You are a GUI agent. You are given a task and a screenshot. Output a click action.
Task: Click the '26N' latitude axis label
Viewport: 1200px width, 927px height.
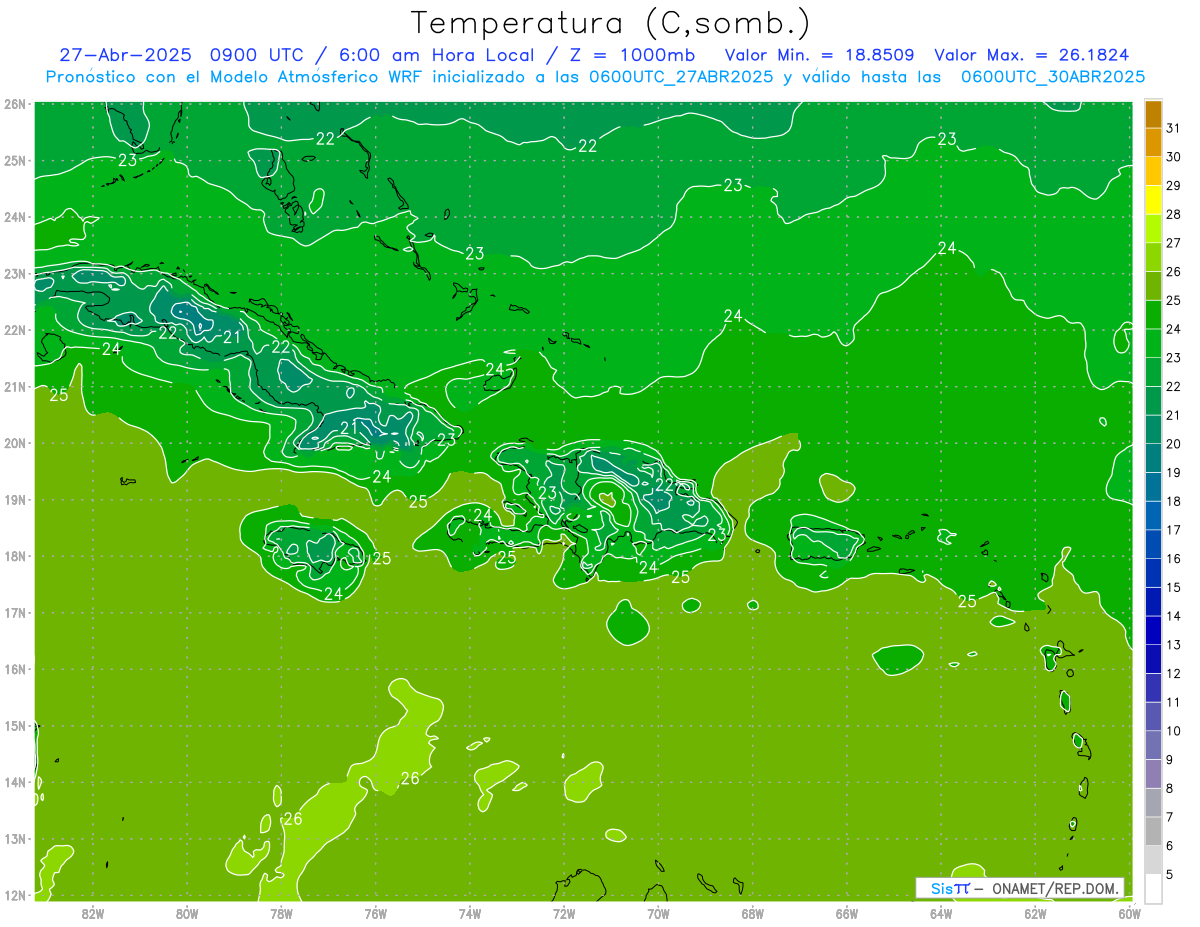tap(15, 104)
